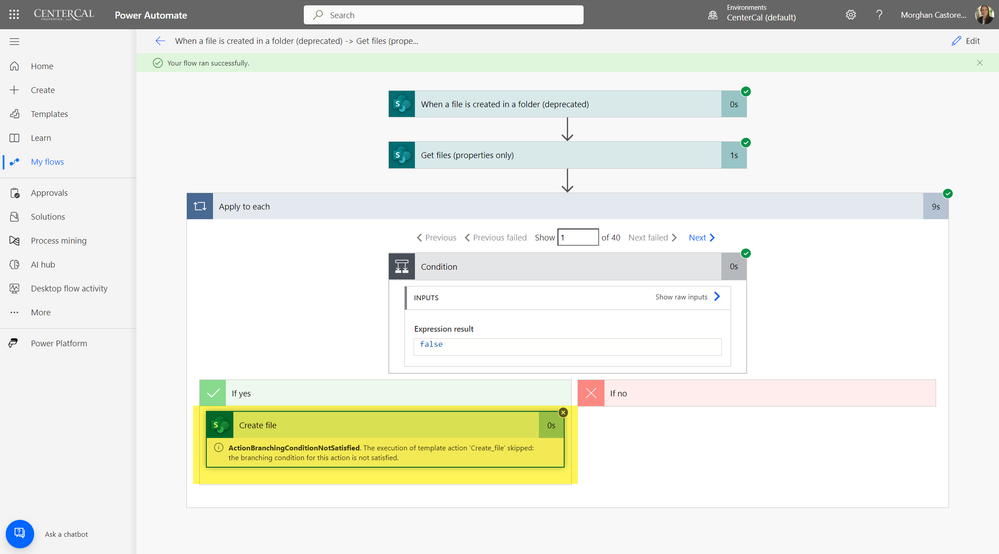Click Edit to modify the flow
This screenshot has height=554, width=999.
[965, 41]
